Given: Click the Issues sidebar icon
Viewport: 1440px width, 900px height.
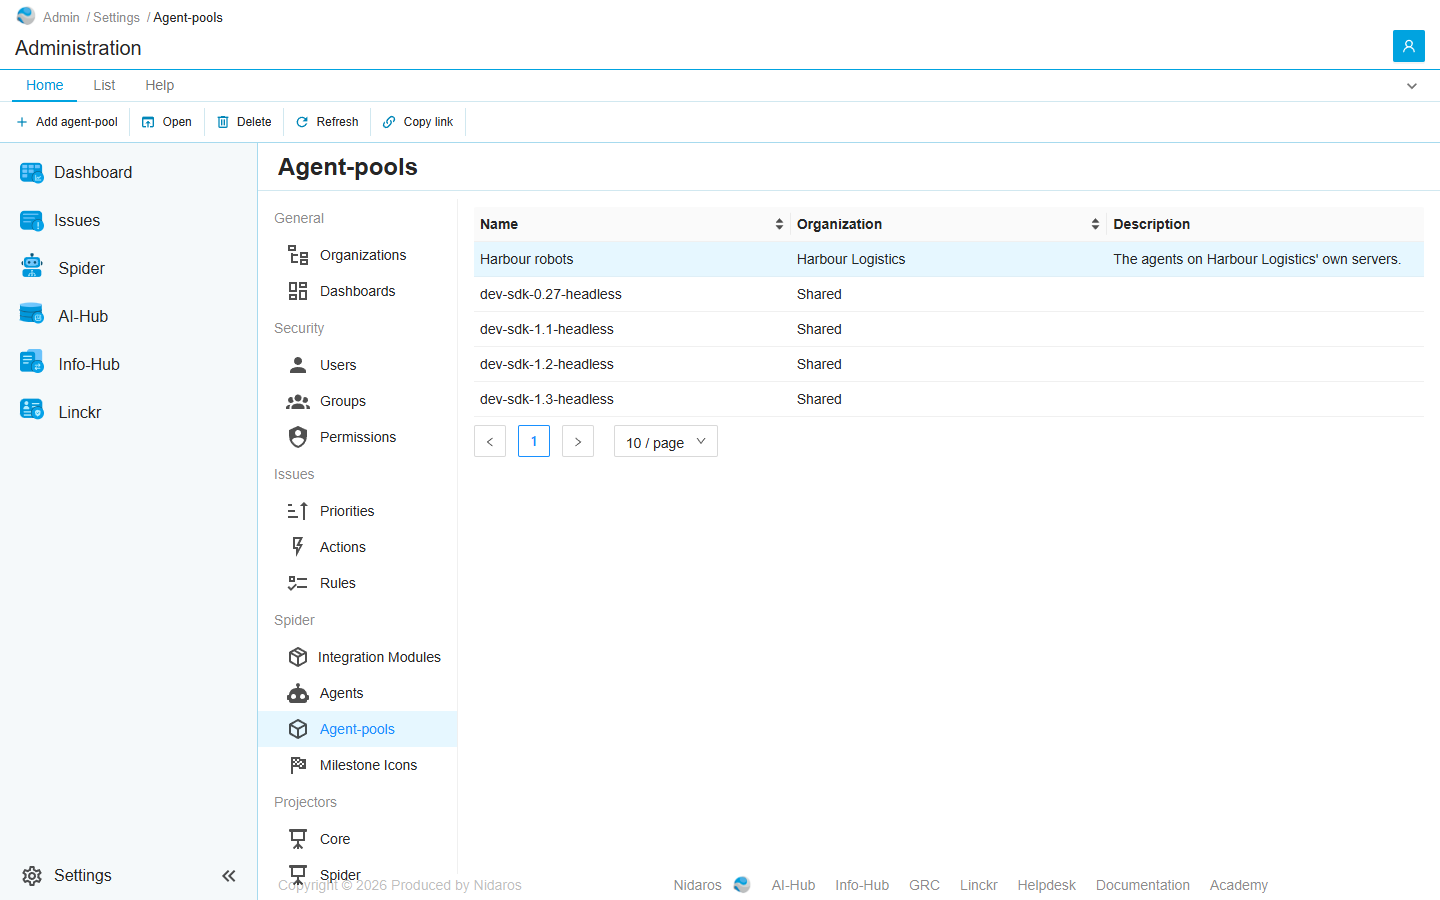Looking at the screenshot, I should 32,221.
